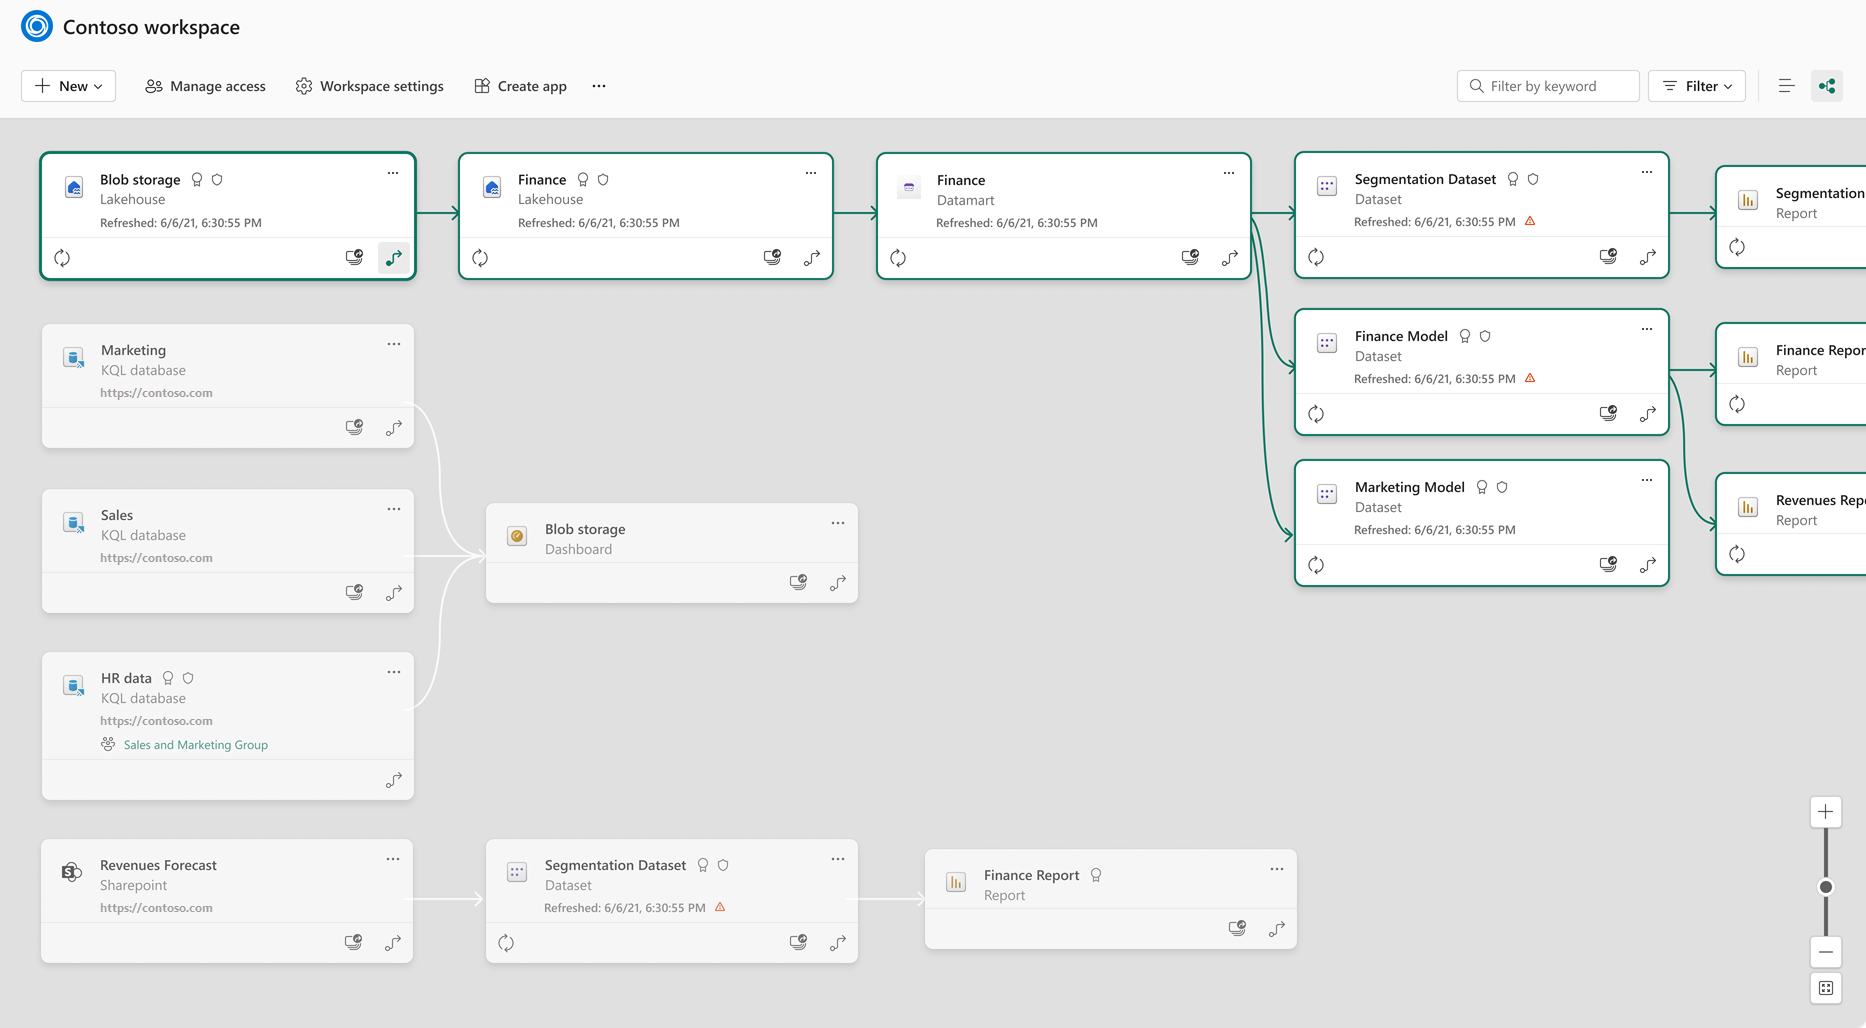Click the refresh icon on Blob storage Lakehouse card
The height and width of the screenshot is (1028, 1866).
tap(62, 258)
